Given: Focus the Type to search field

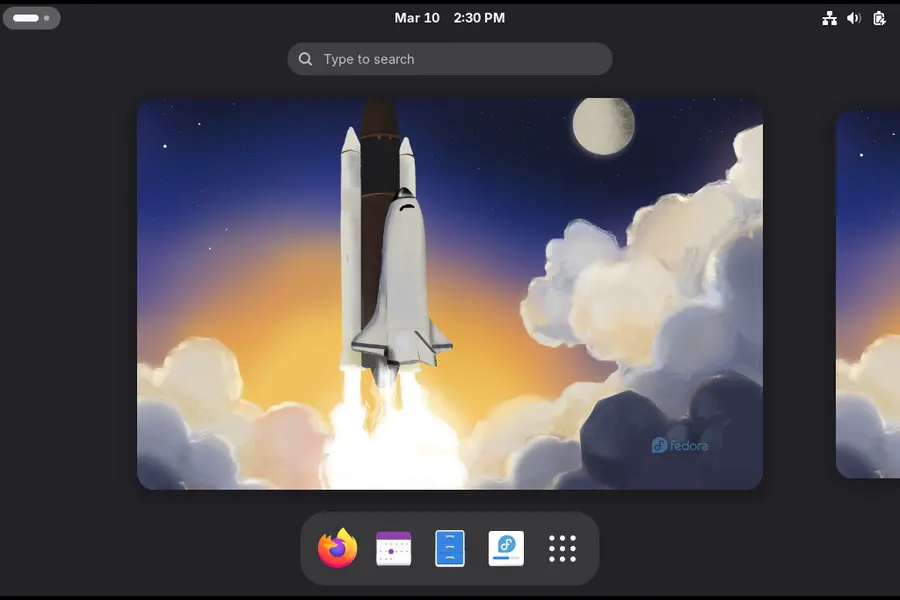Looking at the screenshot, I should pos(450,59).
